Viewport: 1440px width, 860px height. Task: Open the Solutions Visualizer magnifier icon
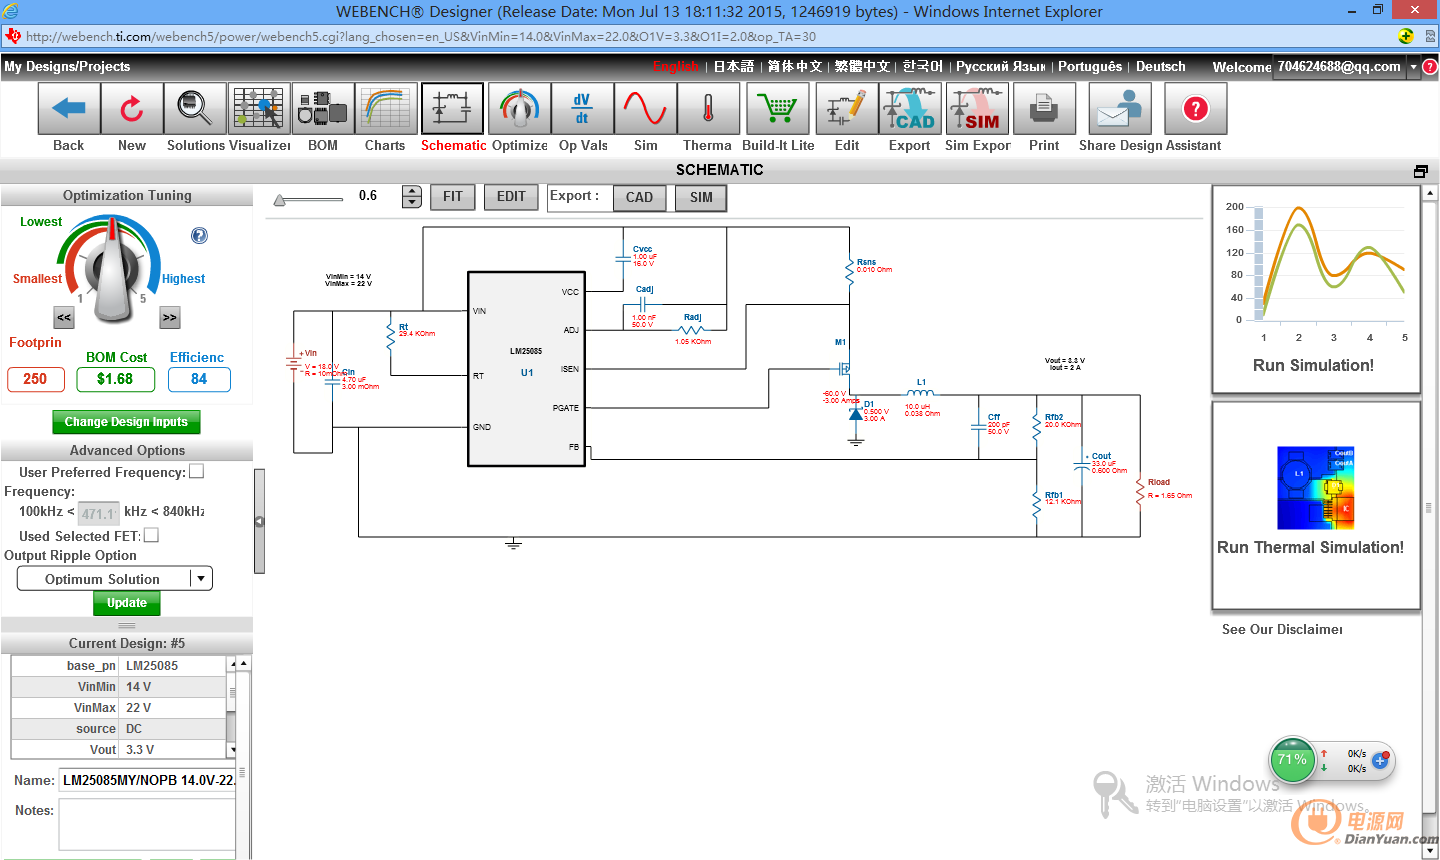[x=195, y=108]
